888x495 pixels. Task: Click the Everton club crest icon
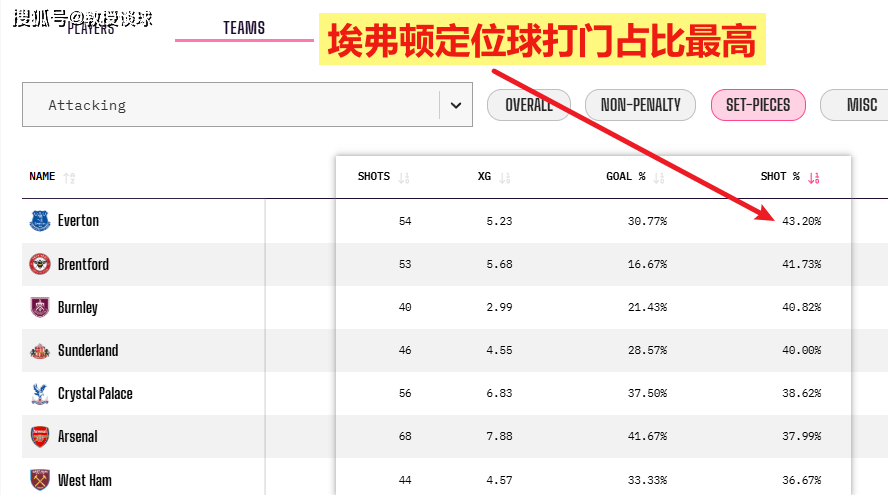[x=40, y=221]
